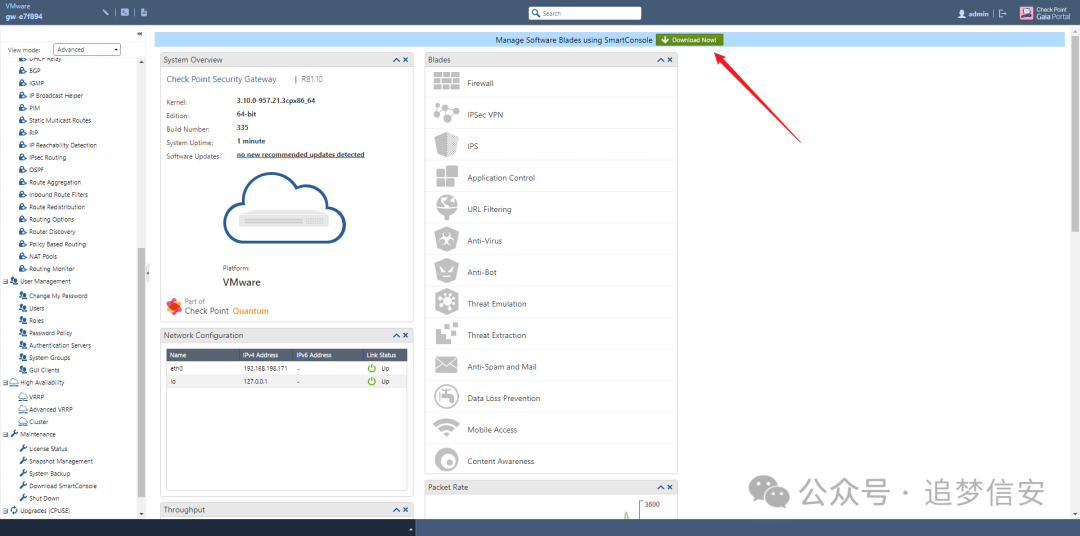
Task: Sort by the Link Status column header
Action: coord(385,355)
